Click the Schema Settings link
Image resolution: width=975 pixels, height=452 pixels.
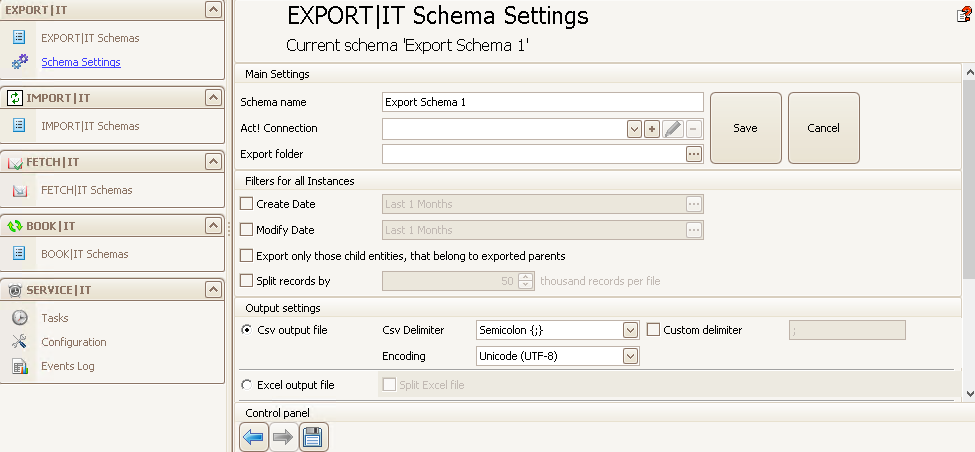81,62
